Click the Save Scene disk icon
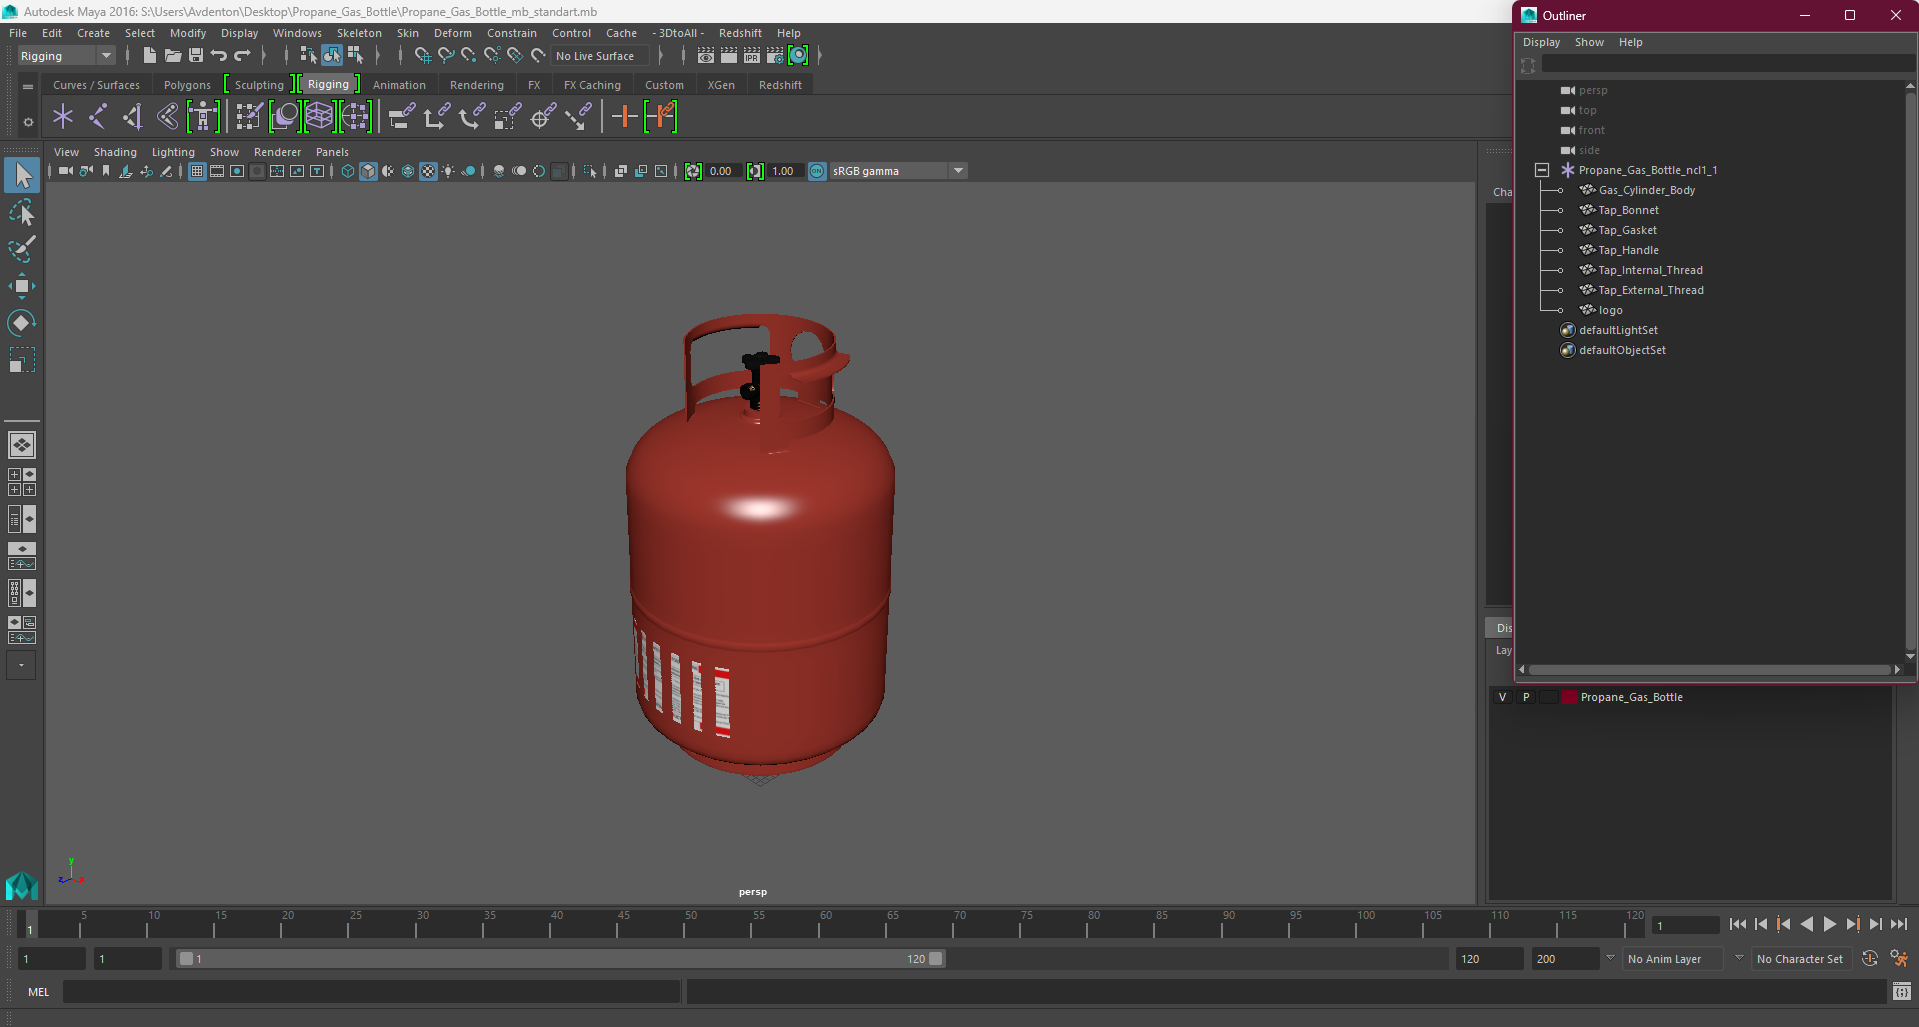1919x1027 pixels. (x=196, y=56)
